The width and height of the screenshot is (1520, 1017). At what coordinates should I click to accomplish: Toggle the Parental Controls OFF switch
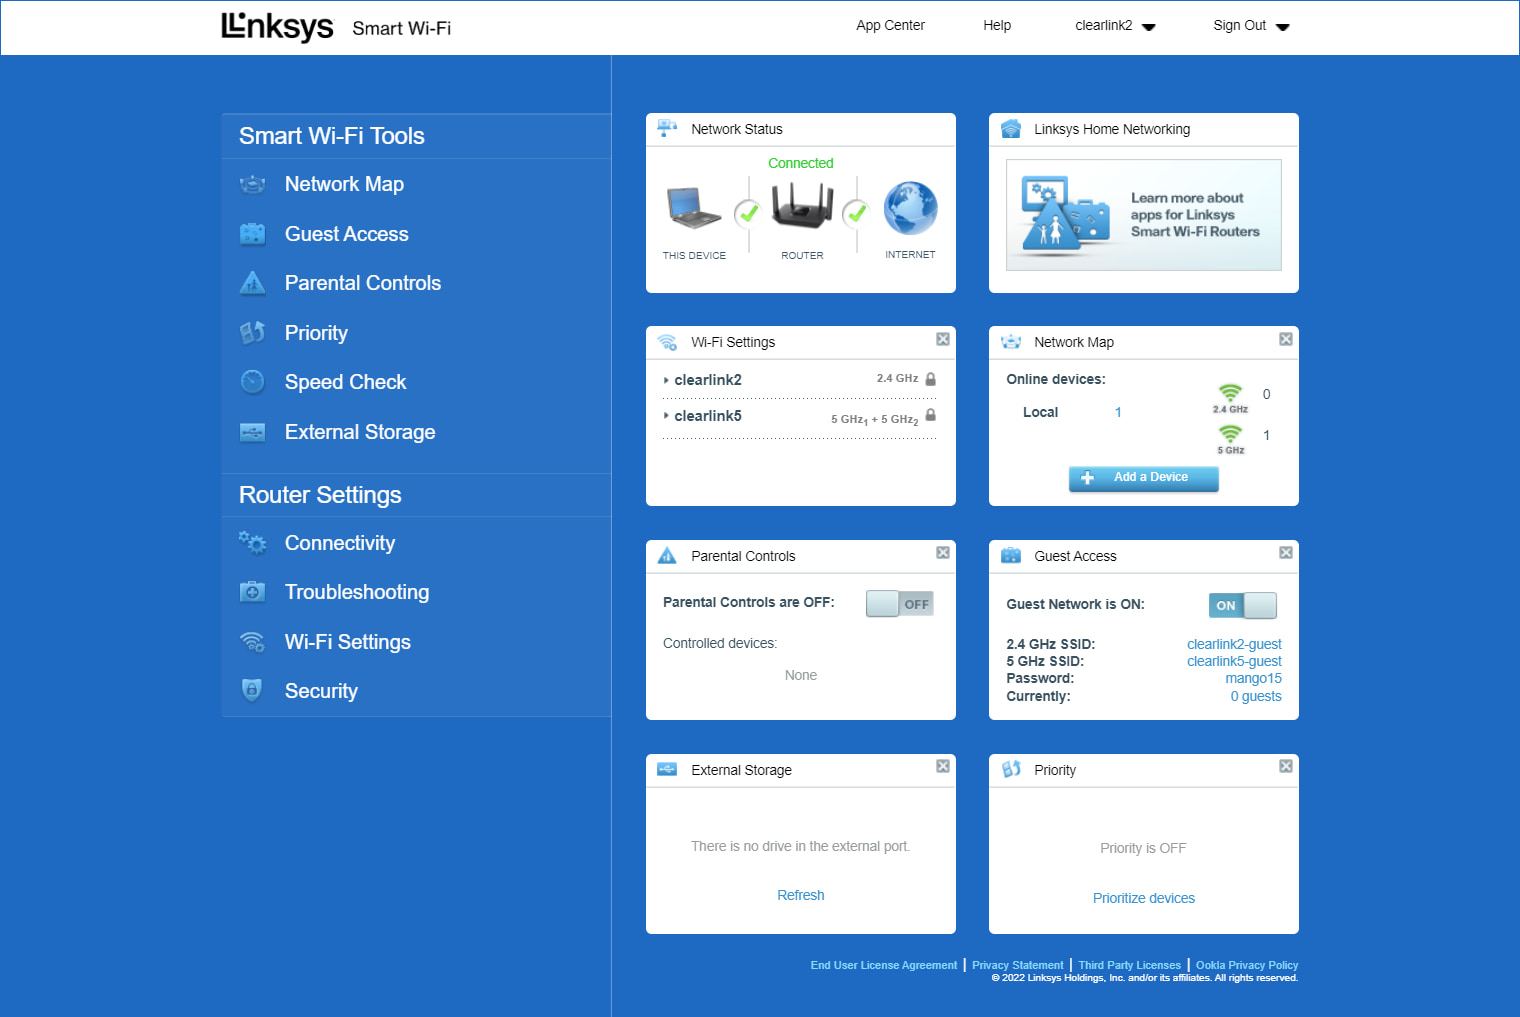click(x=899, y=603)
